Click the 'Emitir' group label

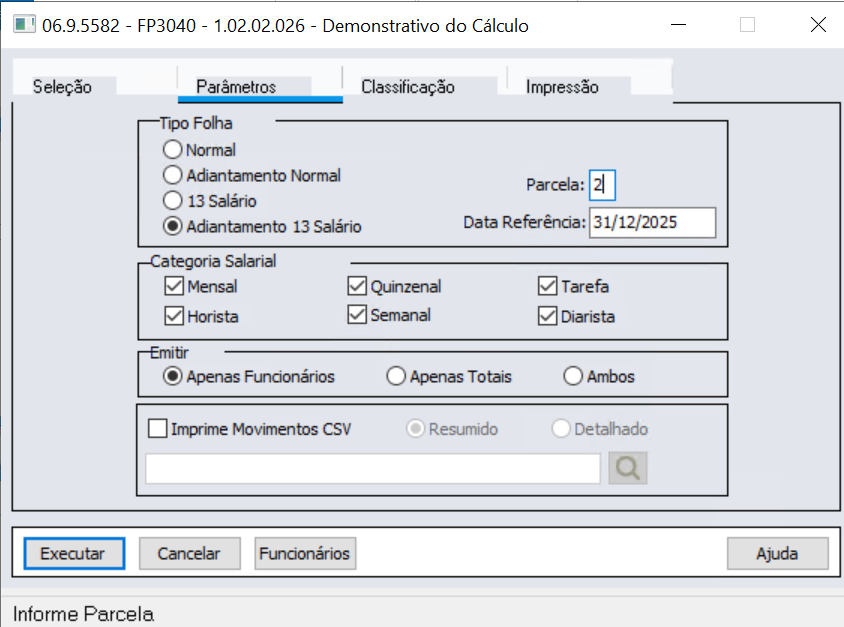point(169,353)
